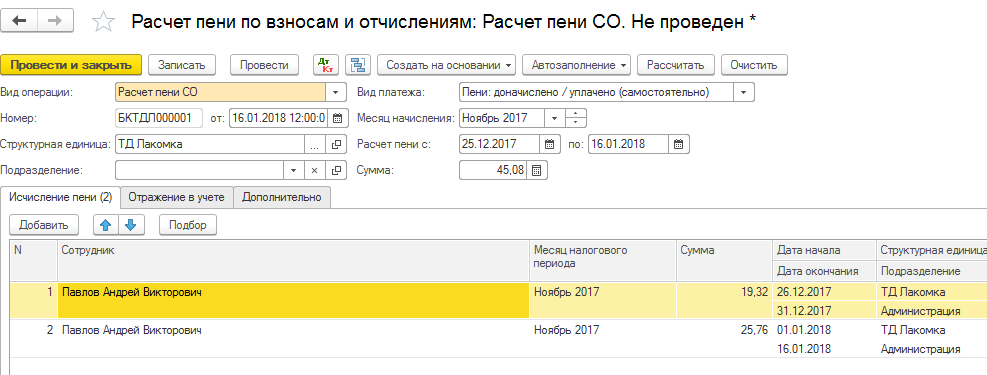Click the Номер field БКТДЛ000001
The width and height of the screenshot is (987, 375).
(x=159, y=118)
